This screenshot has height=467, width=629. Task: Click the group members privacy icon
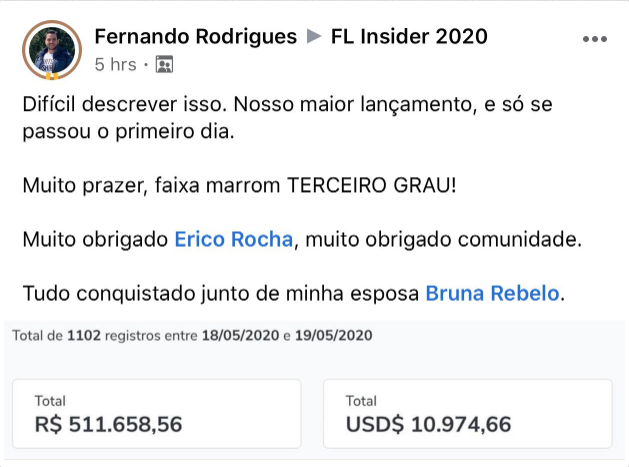(164, 64)
